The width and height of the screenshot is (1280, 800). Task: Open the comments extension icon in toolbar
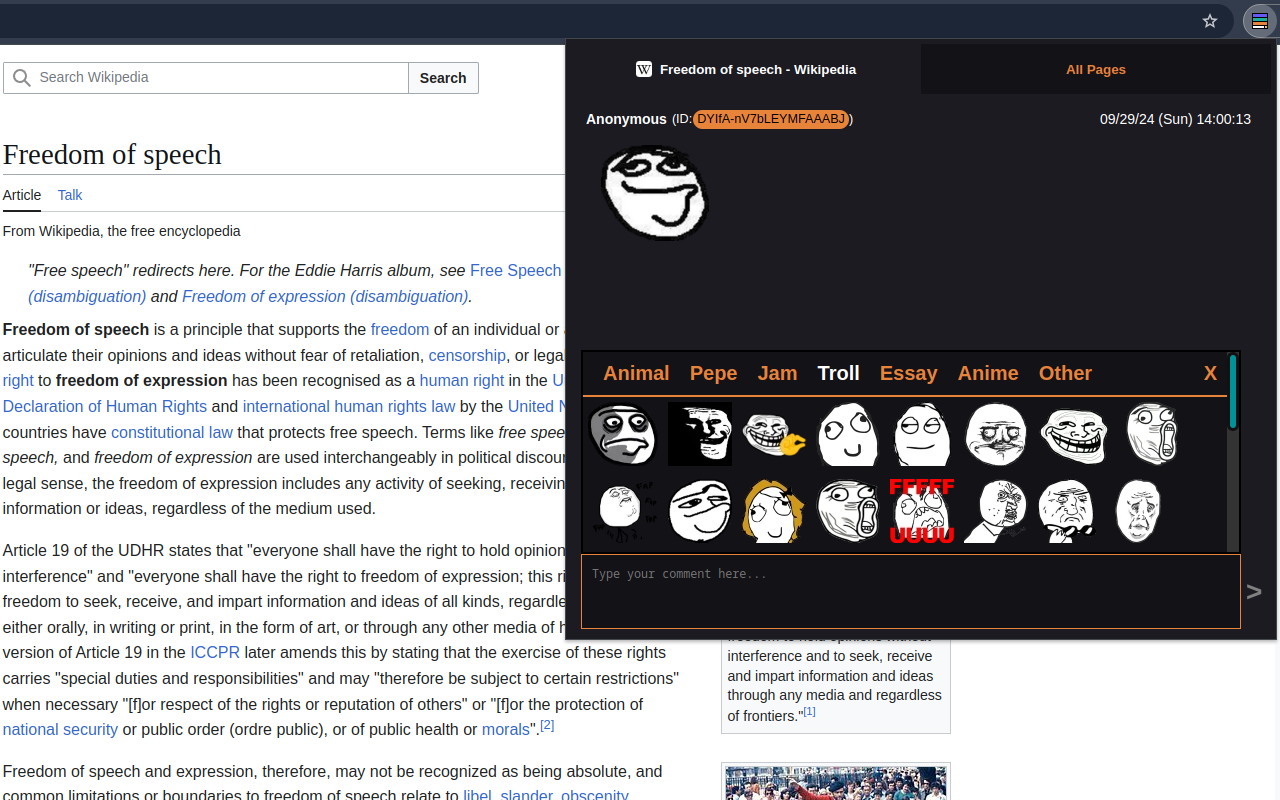coord(1259,21)
